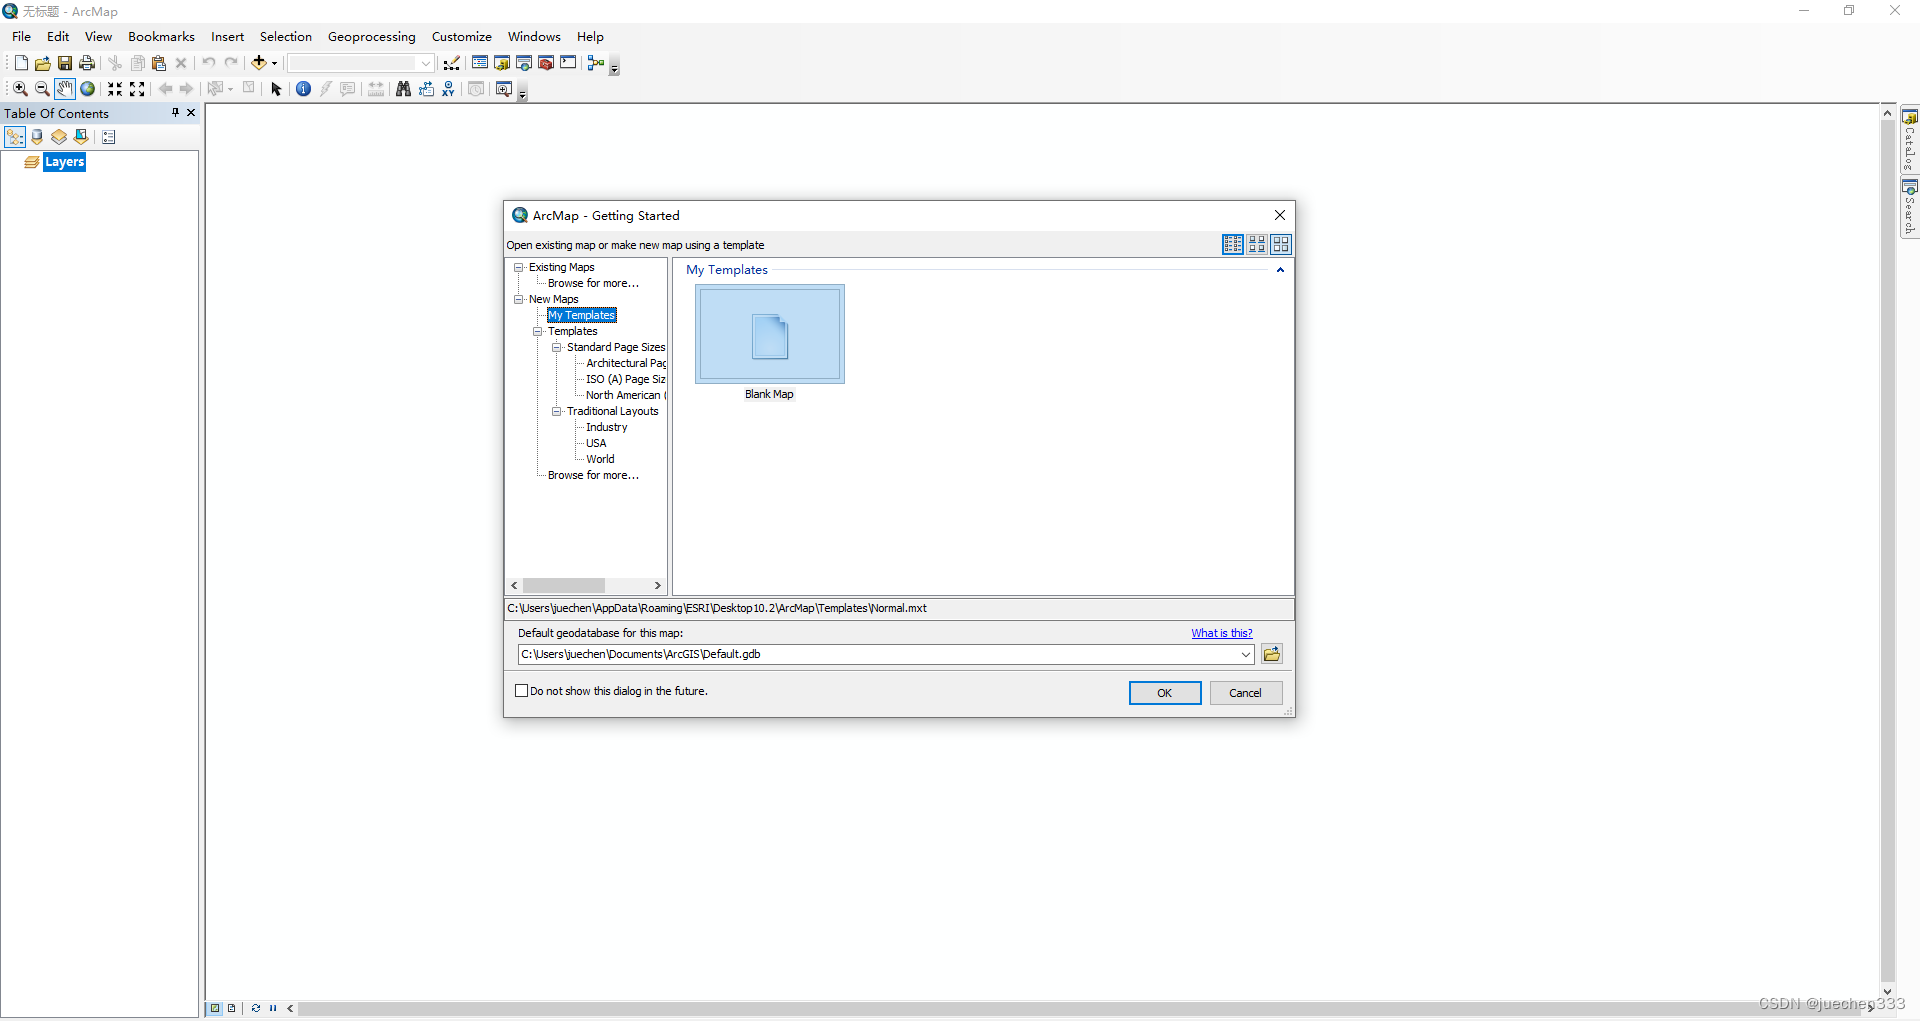The image size is (1920, 1021).
Task: Select the Zoom In tool
Action: pyautogui.click(x=20, y=89)
